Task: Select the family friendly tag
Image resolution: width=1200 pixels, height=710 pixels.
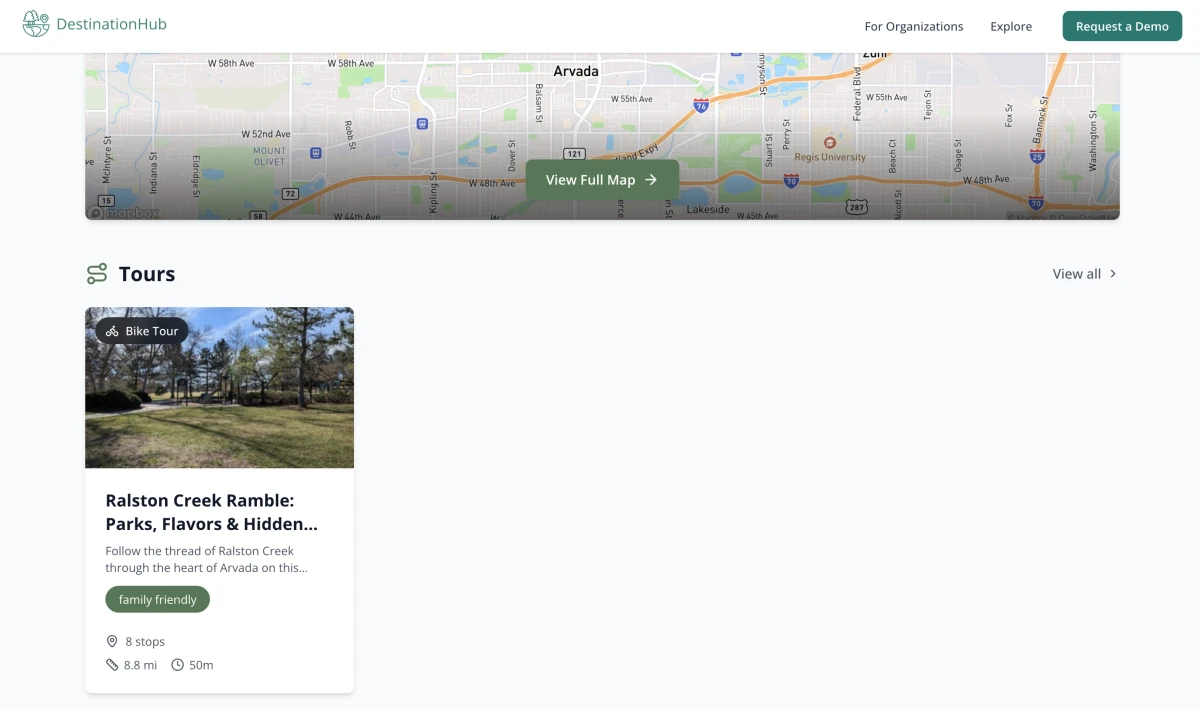Action: 157,599
